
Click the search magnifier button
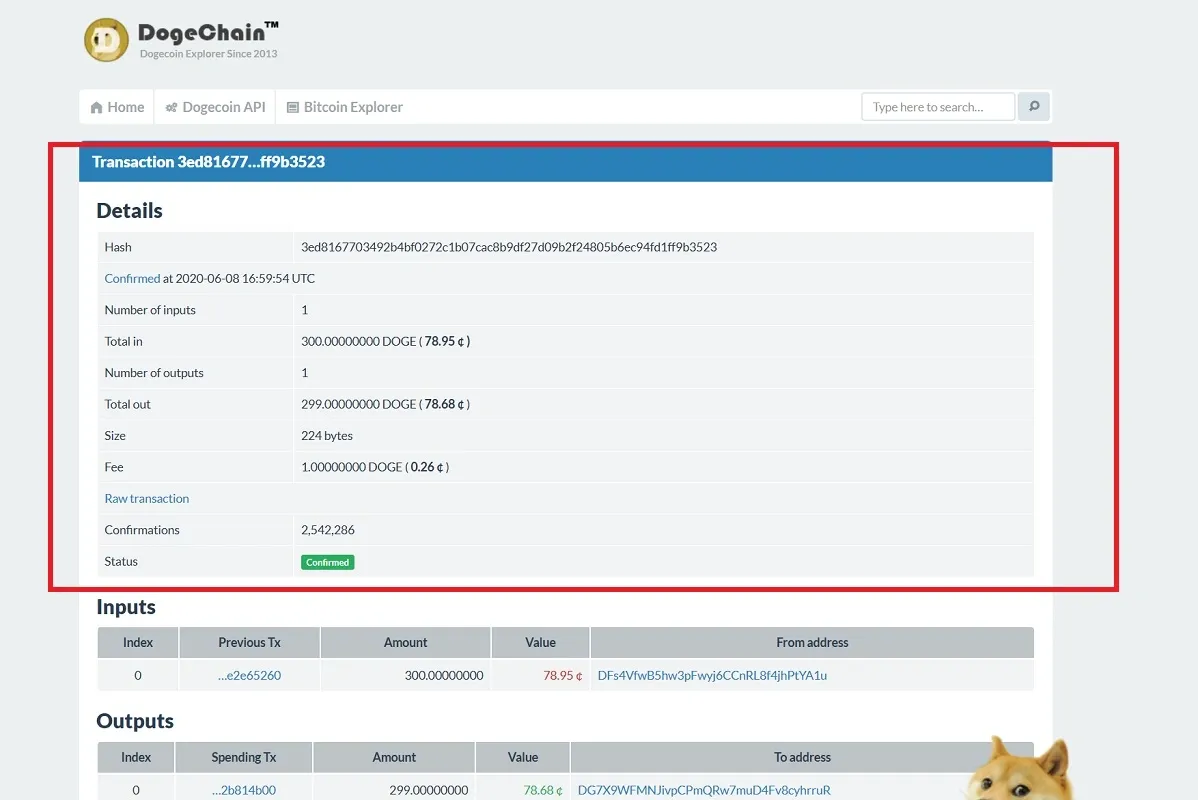click(1034, 107)
